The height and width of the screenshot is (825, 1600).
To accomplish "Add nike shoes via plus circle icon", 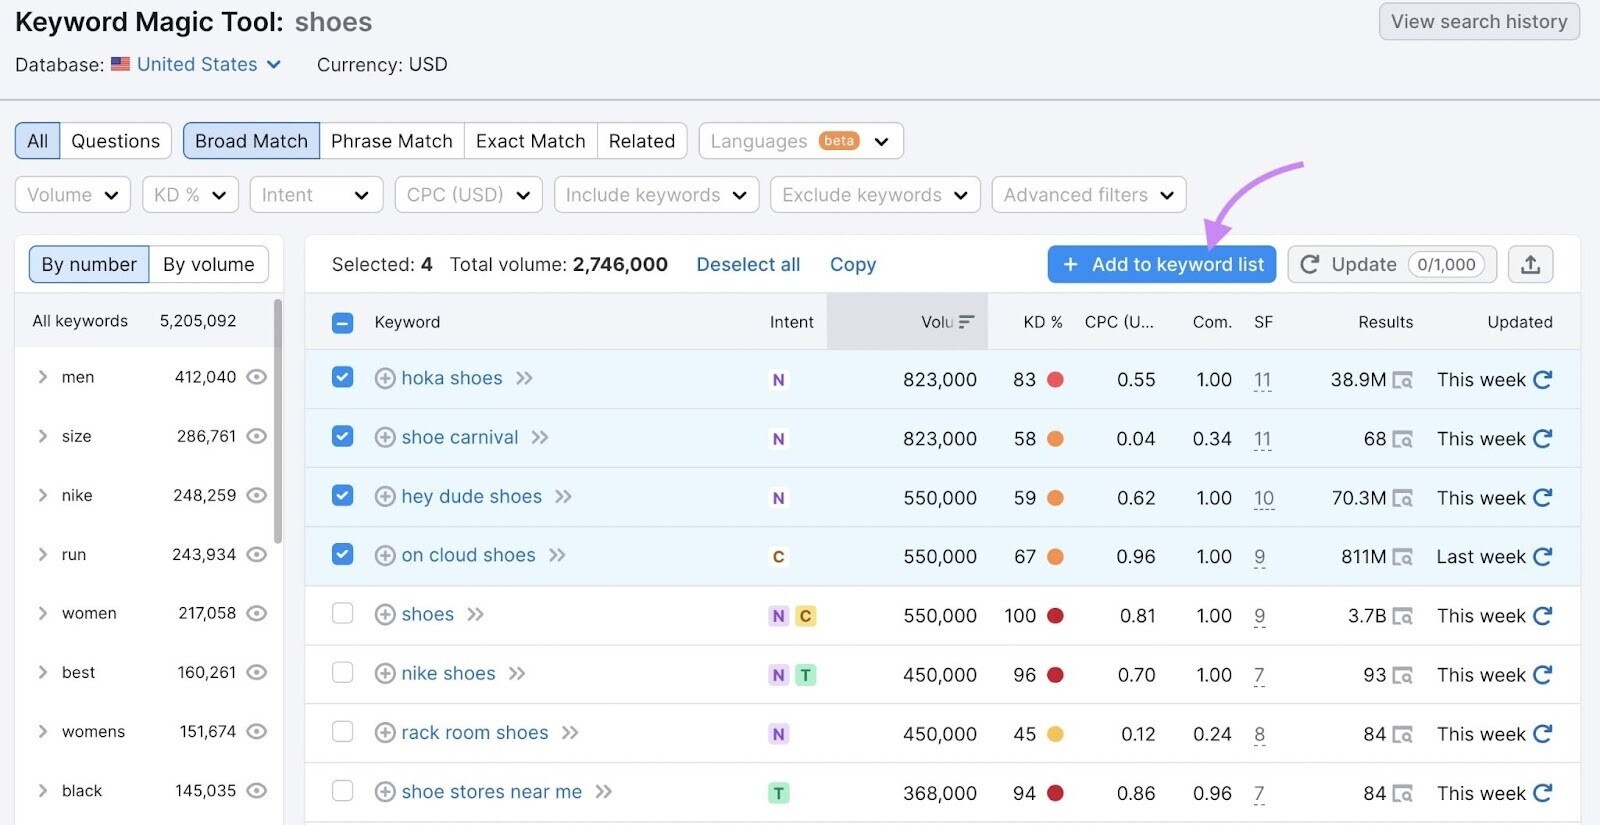I will pos(385,674).
